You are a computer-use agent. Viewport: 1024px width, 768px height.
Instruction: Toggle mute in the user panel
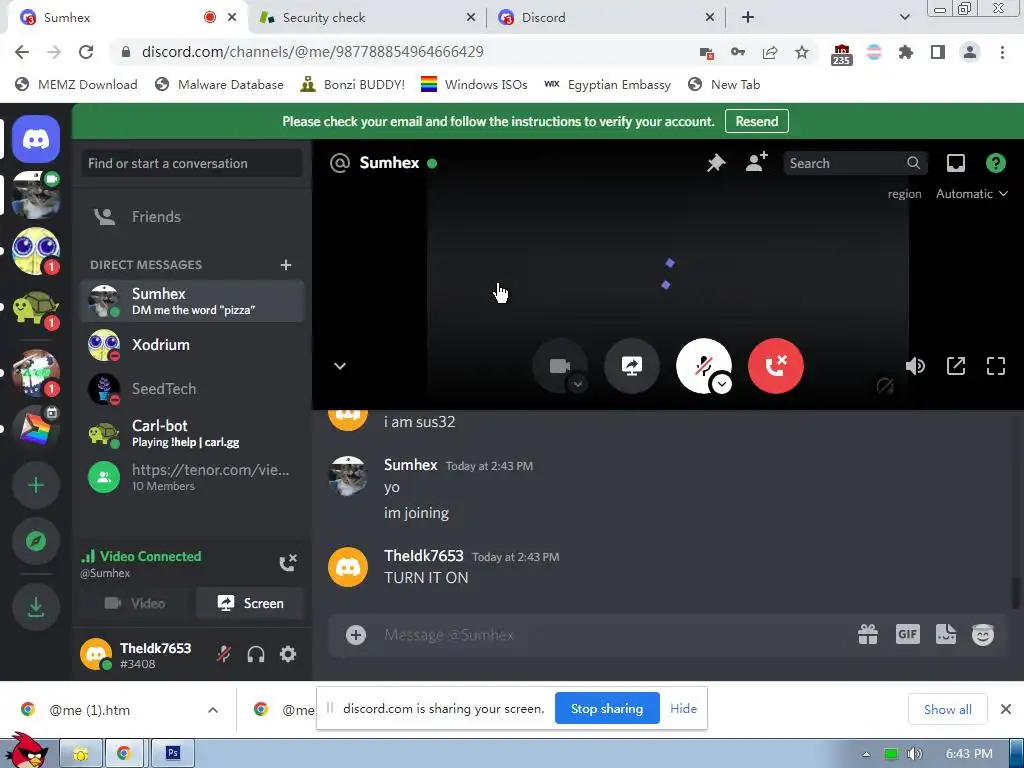click(x=224, y=654)
